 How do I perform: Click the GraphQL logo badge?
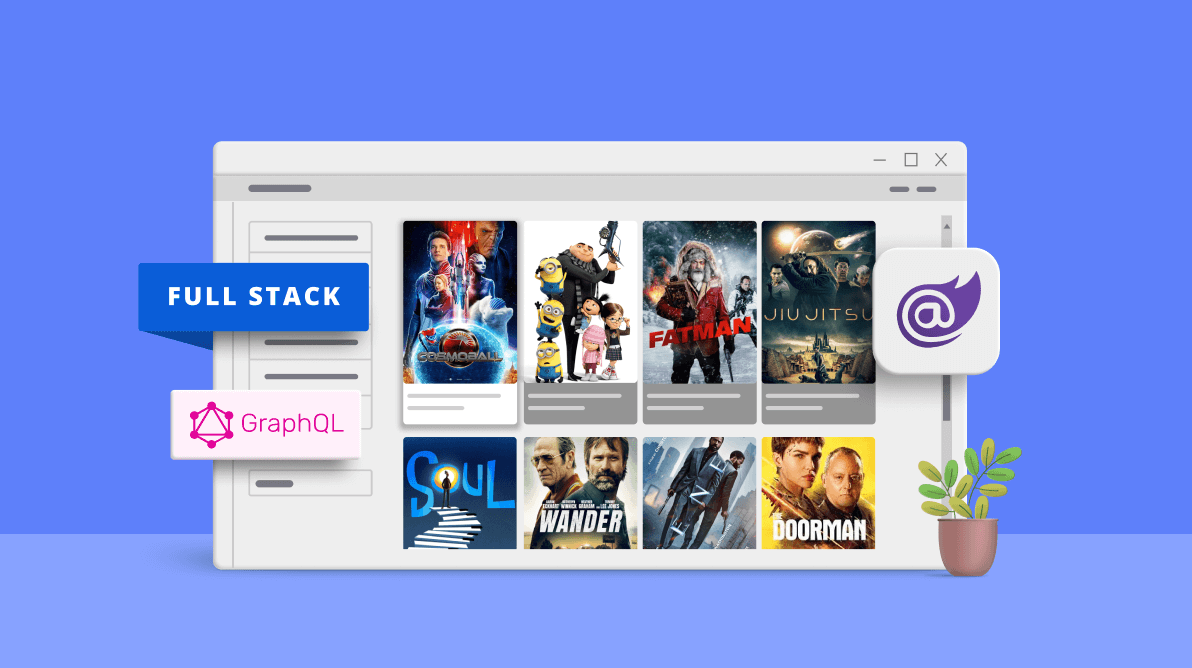coord(266,424)
